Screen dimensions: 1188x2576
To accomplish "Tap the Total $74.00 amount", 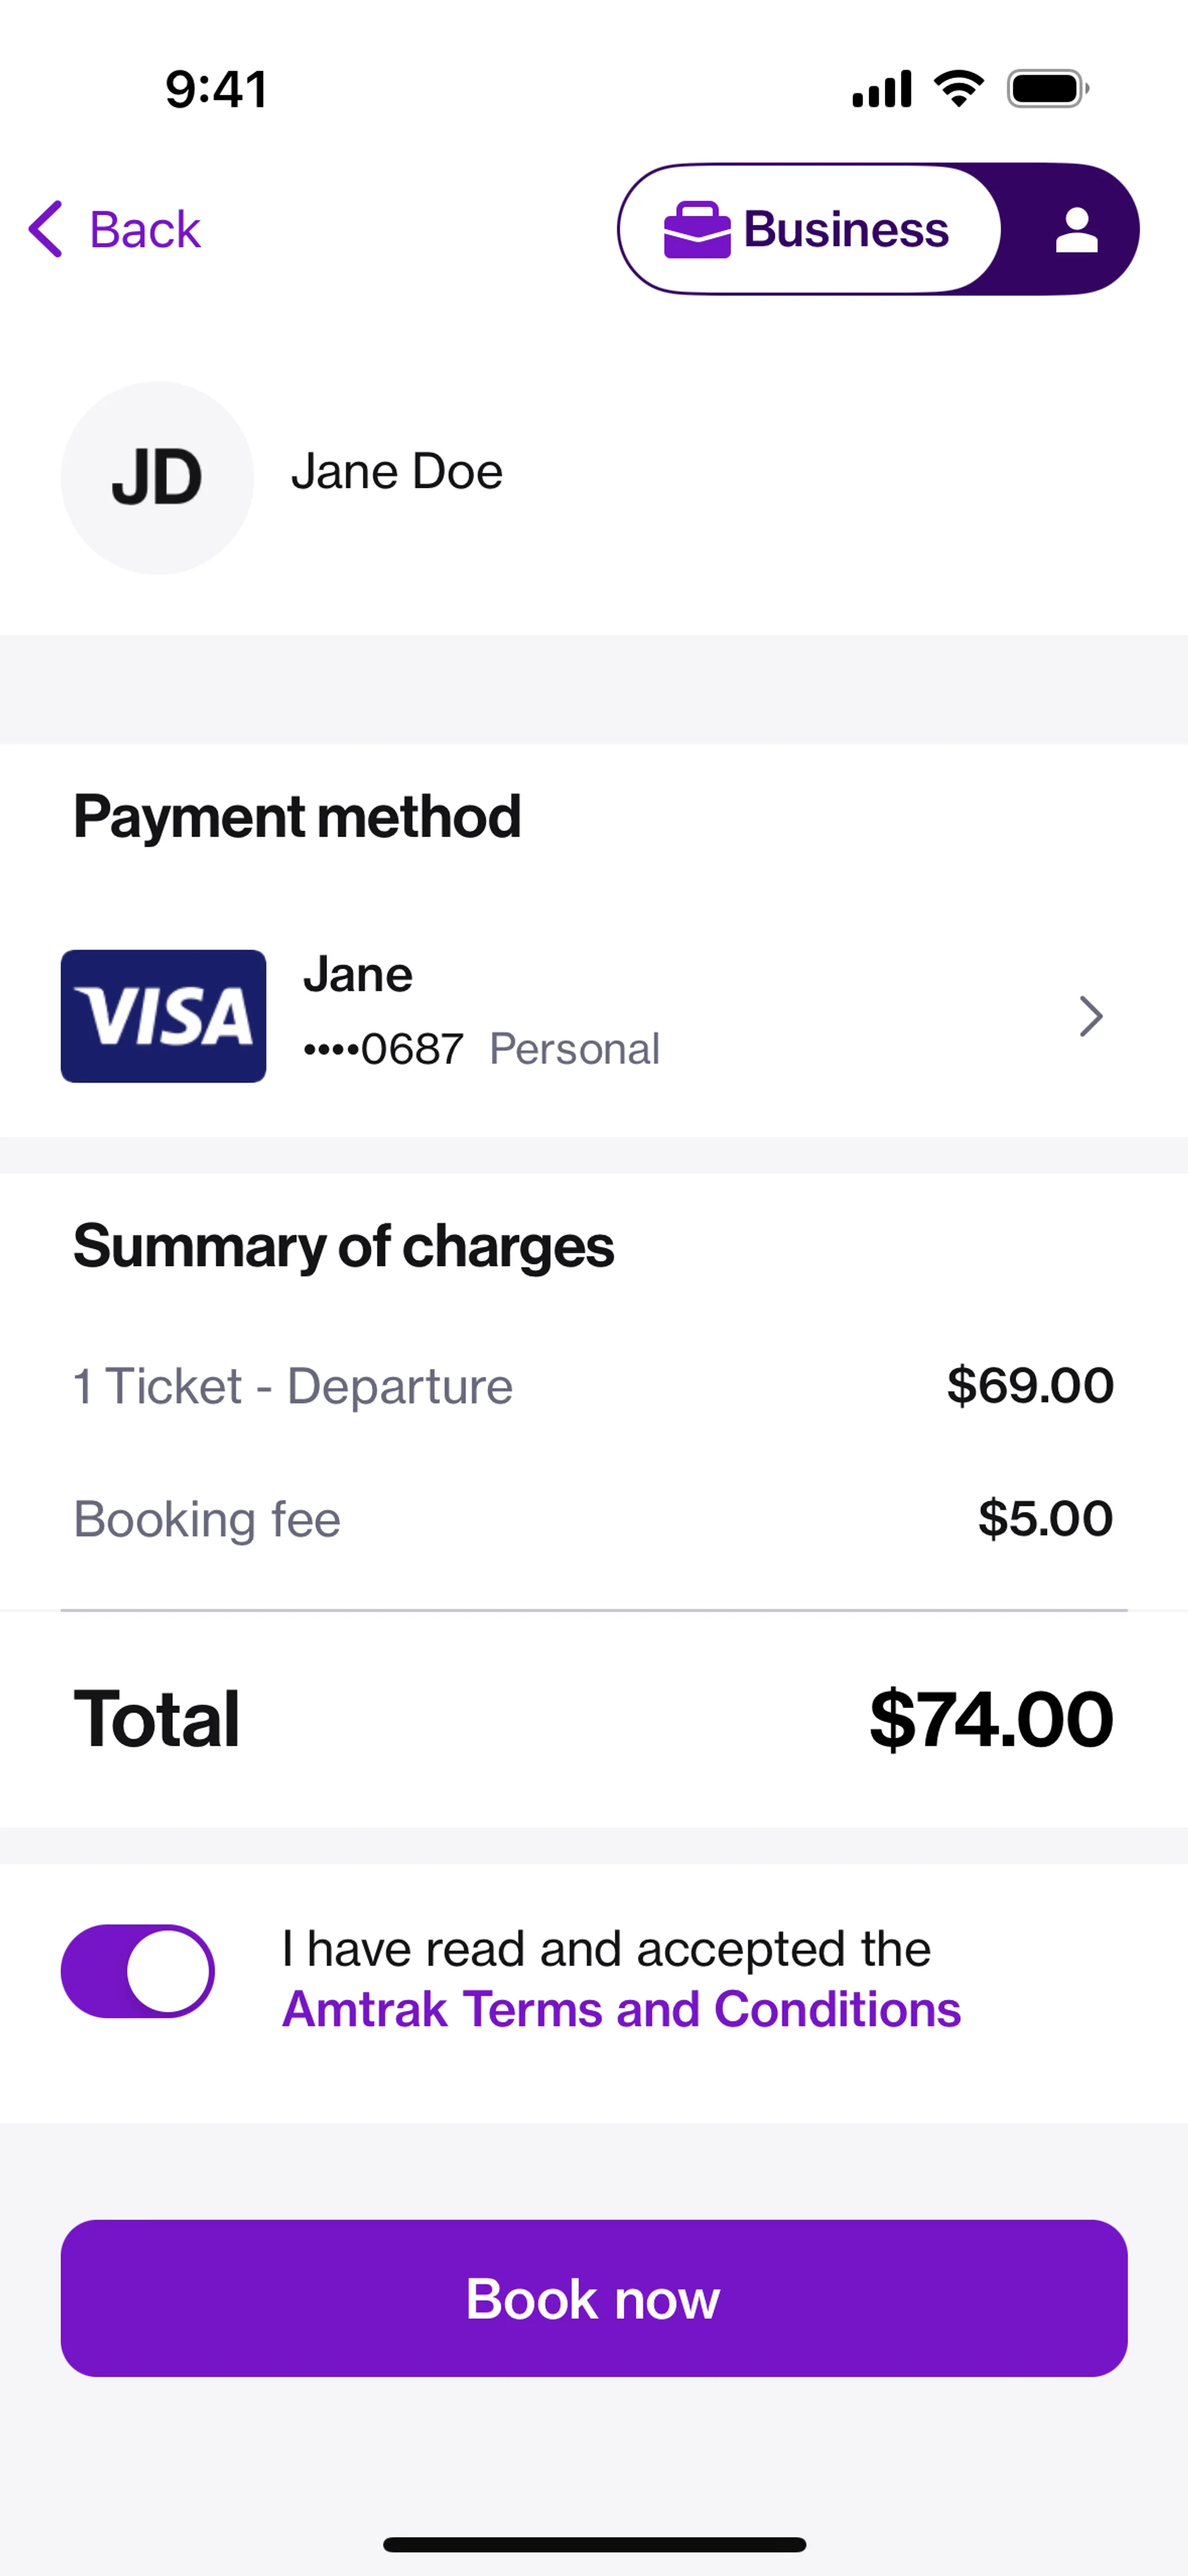I will 990,1719.
